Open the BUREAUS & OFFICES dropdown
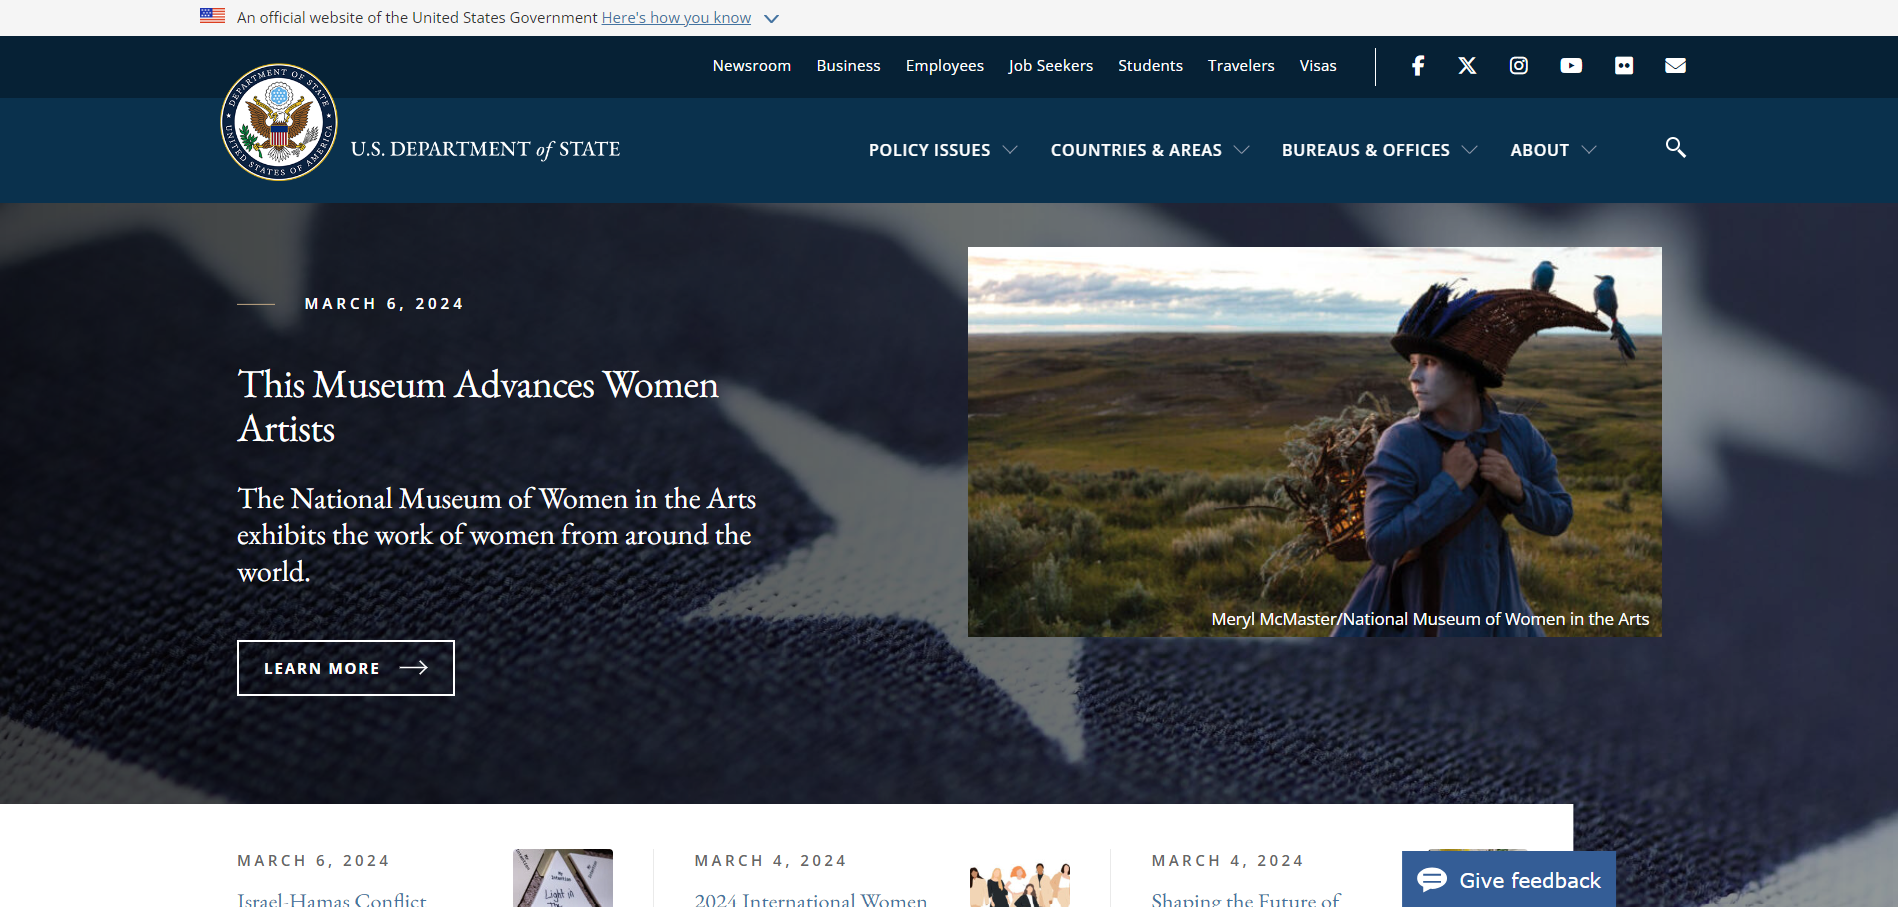The image size is (1898, 907). tap(1470, 149)
